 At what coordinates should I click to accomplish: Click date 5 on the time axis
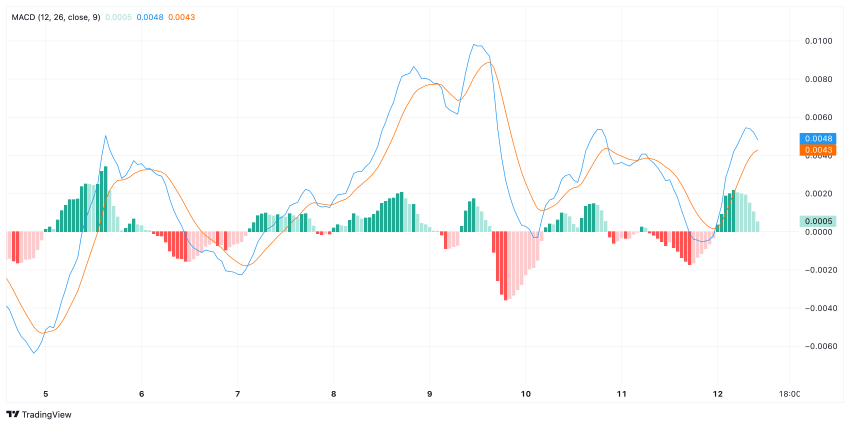point(46,395)
